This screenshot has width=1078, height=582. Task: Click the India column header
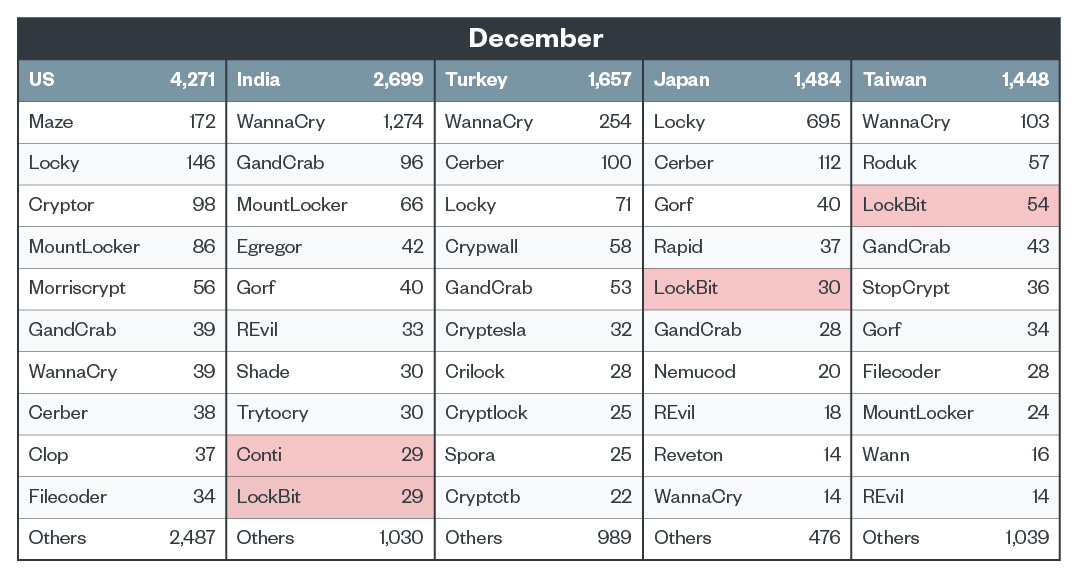pyautogui.click(x=330, y=80)
